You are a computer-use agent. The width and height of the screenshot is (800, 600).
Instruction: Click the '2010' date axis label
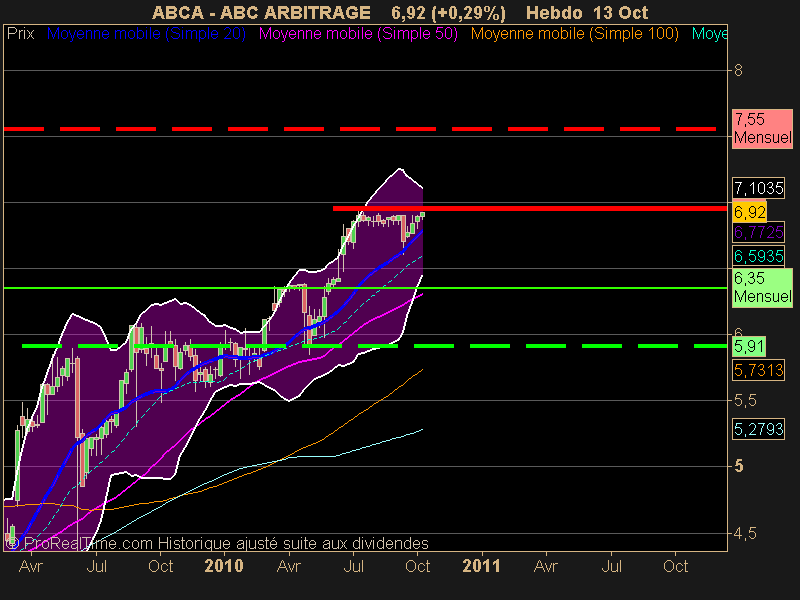[223, 566]
